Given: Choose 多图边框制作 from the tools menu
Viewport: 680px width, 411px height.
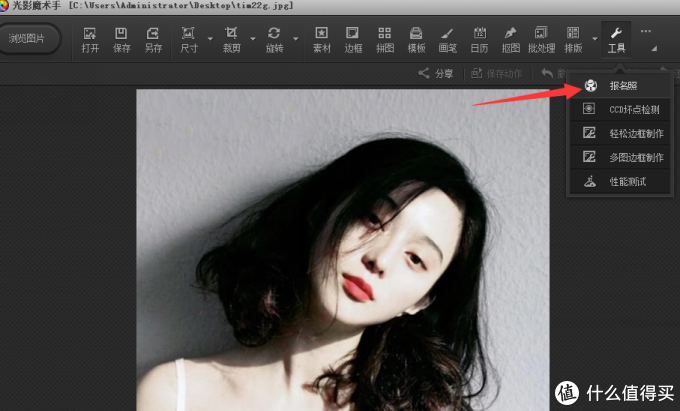Looking at the screenshot, I should [x=620, y=157].
